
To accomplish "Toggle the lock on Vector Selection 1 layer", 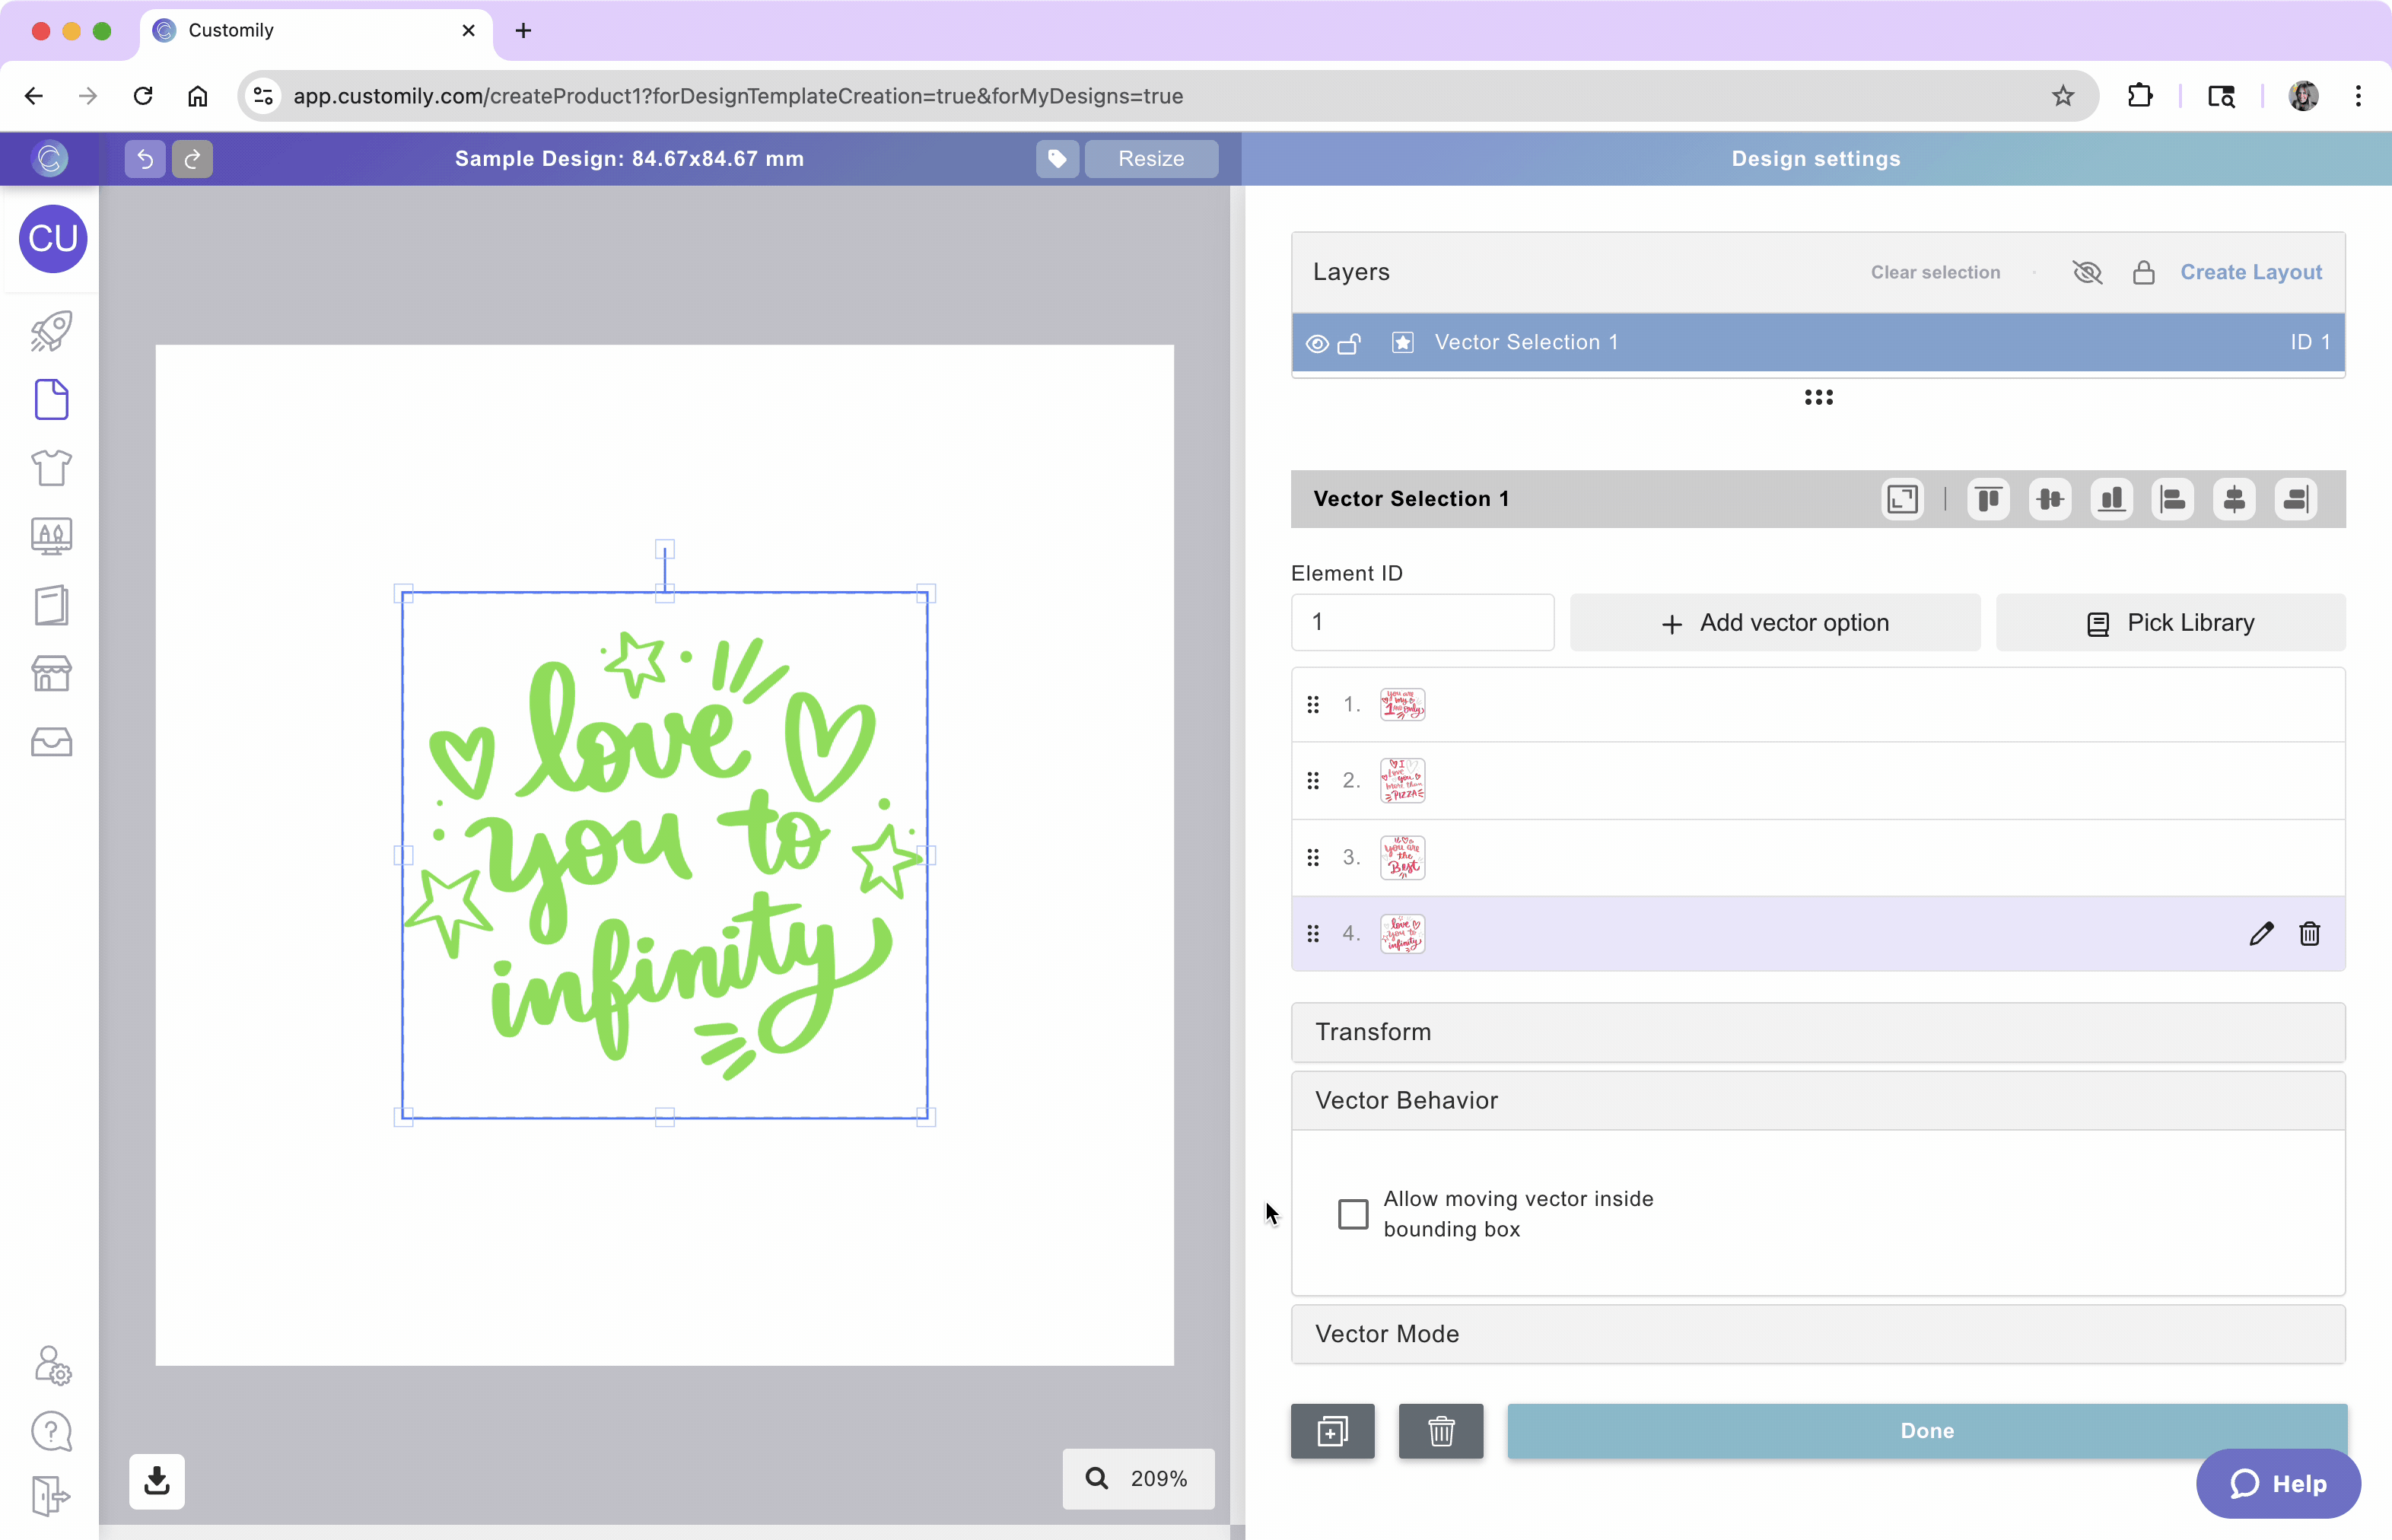I will tap(1349, 344).
